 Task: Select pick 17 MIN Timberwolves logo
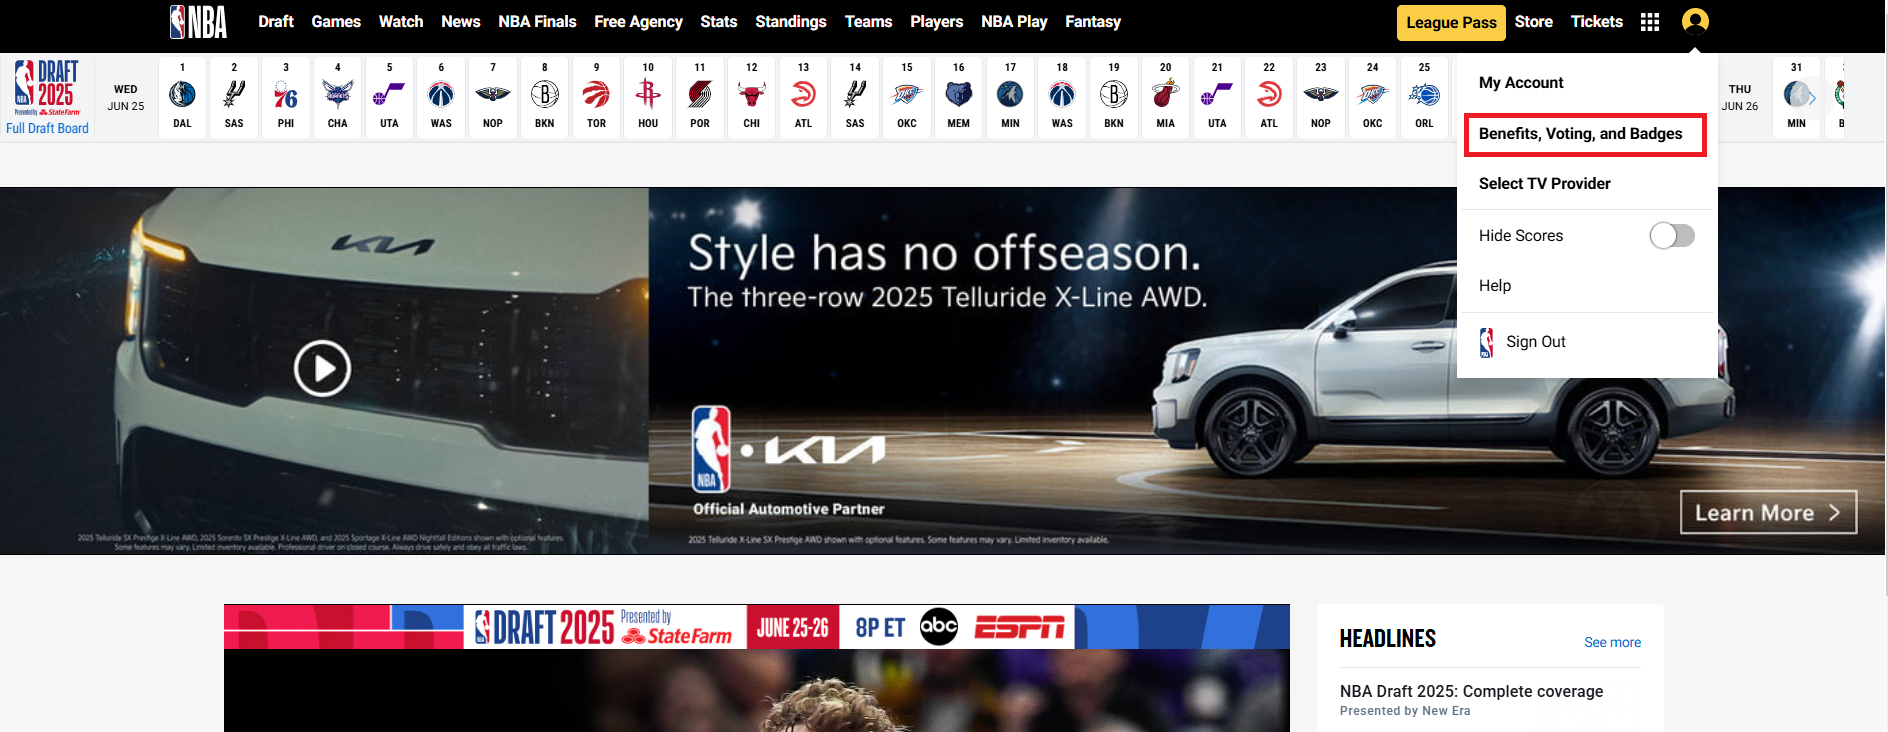click(1010, 94)
